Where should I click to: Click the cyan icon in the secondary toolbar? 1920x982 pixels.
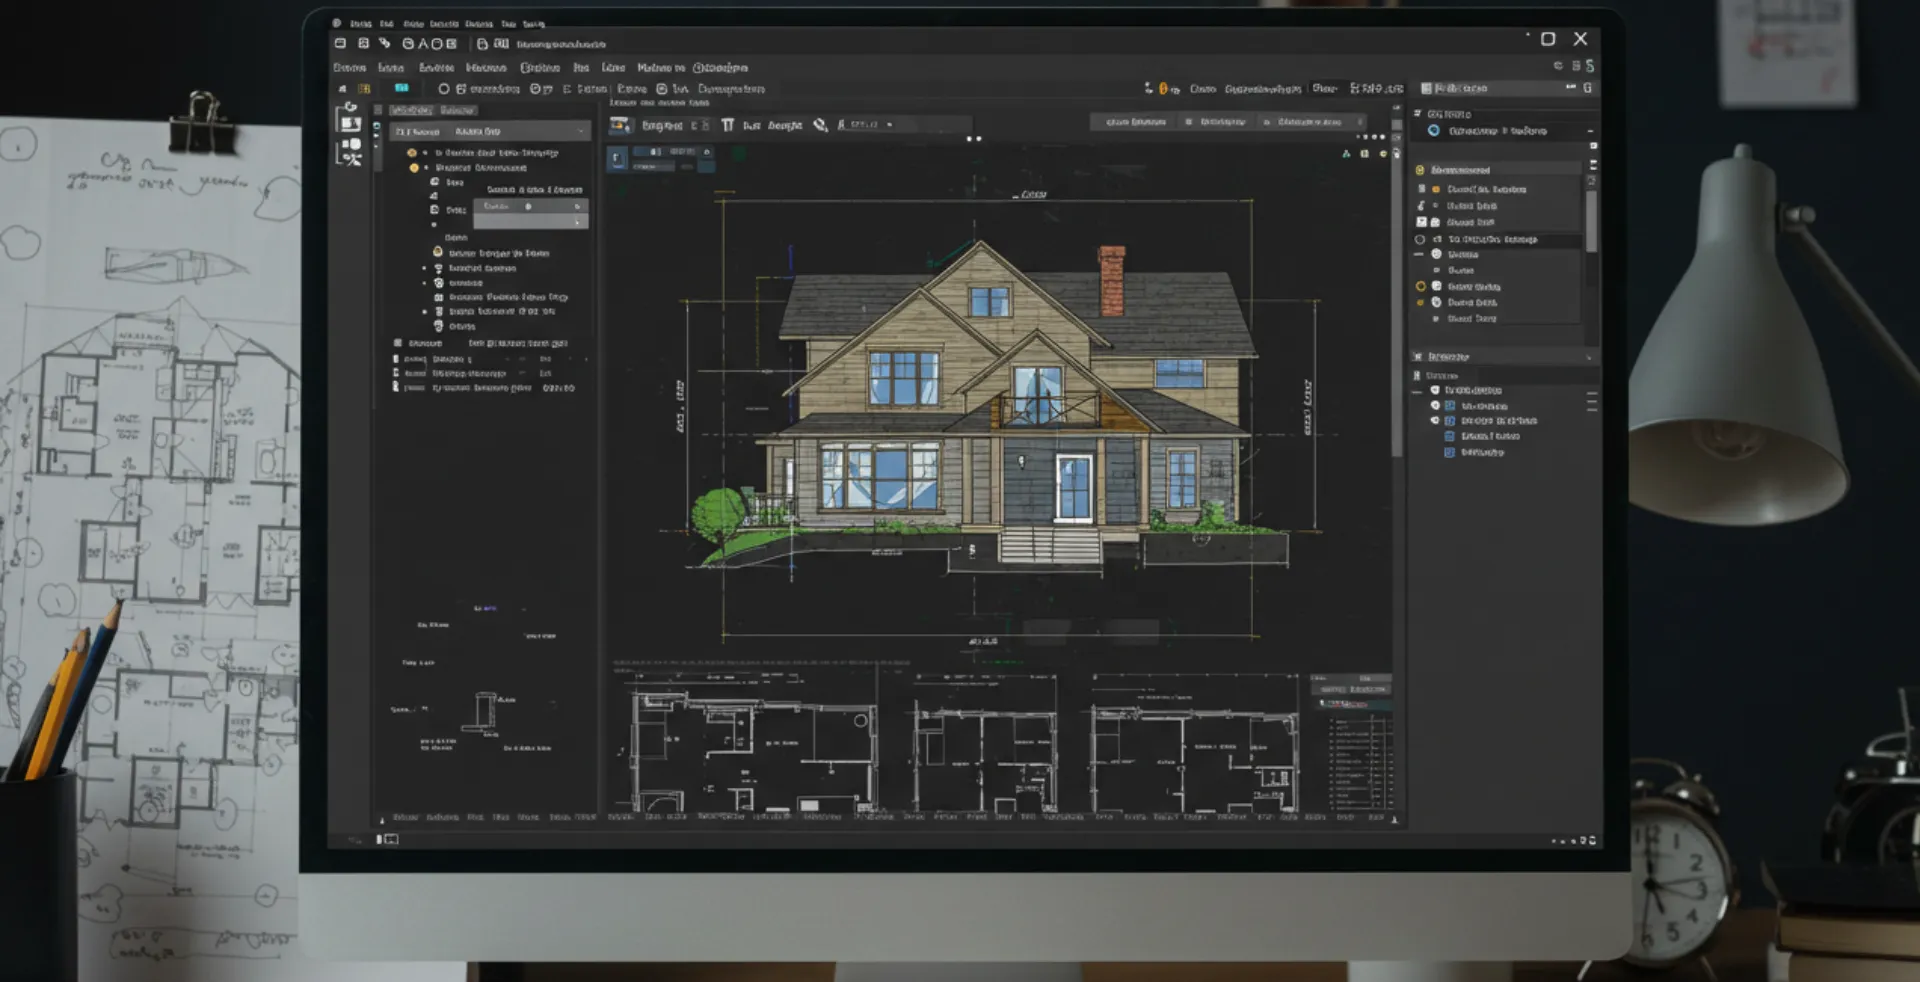click(x=401, y=89)
